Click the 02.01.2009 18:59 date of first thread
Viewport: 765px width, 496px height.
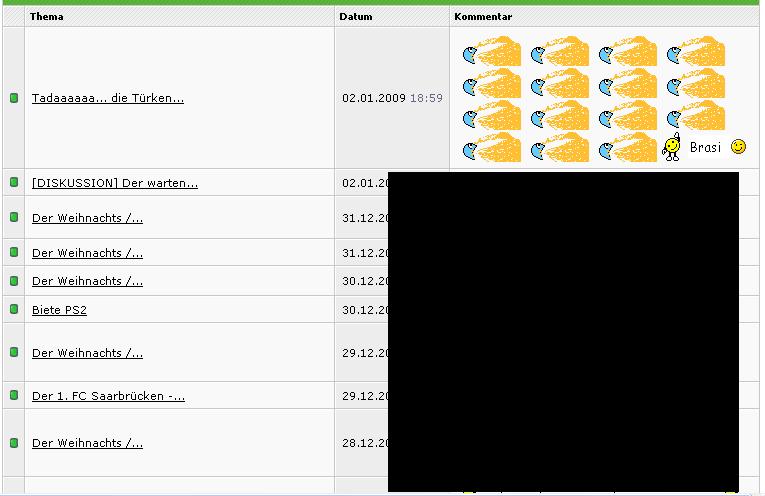tap(392, 98)
